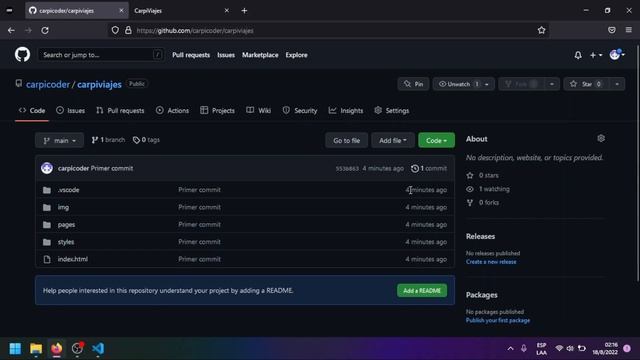Open the carpiviajes repository link
The width and height of the screenshot is (640, 360).
pyautogui.click(x=99, y=84)
